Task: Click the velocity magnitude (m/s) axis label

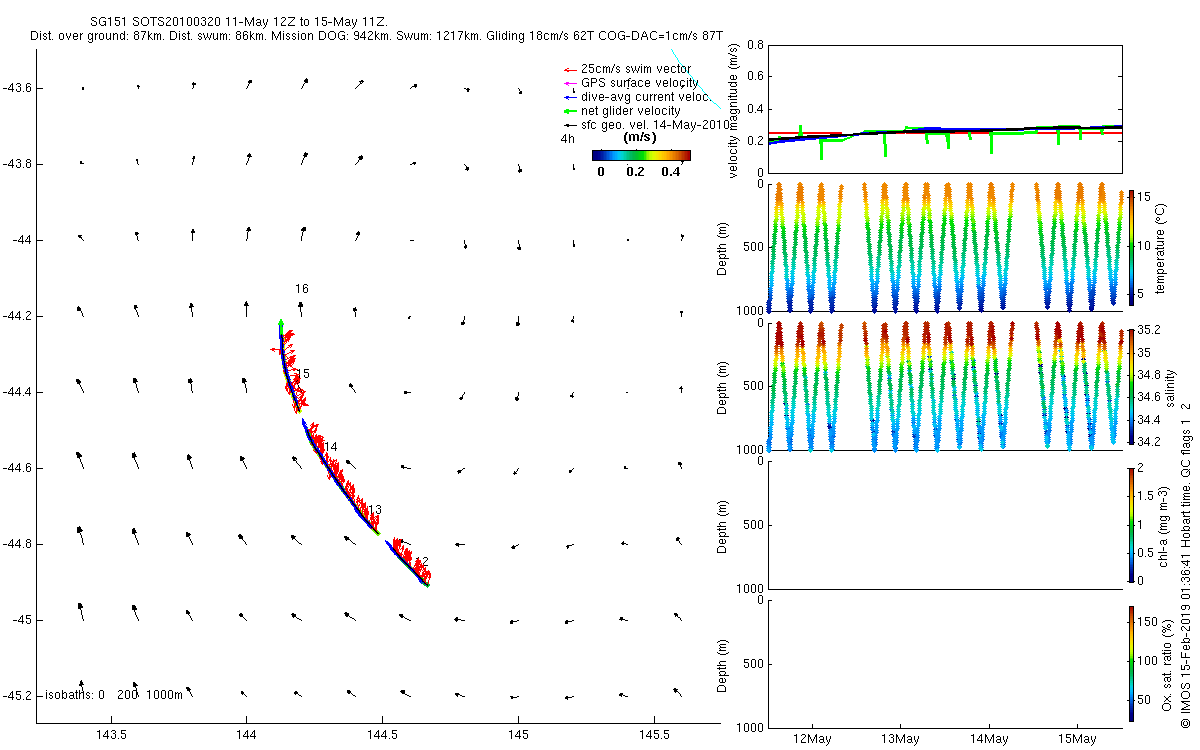Action: coord(733,111)
